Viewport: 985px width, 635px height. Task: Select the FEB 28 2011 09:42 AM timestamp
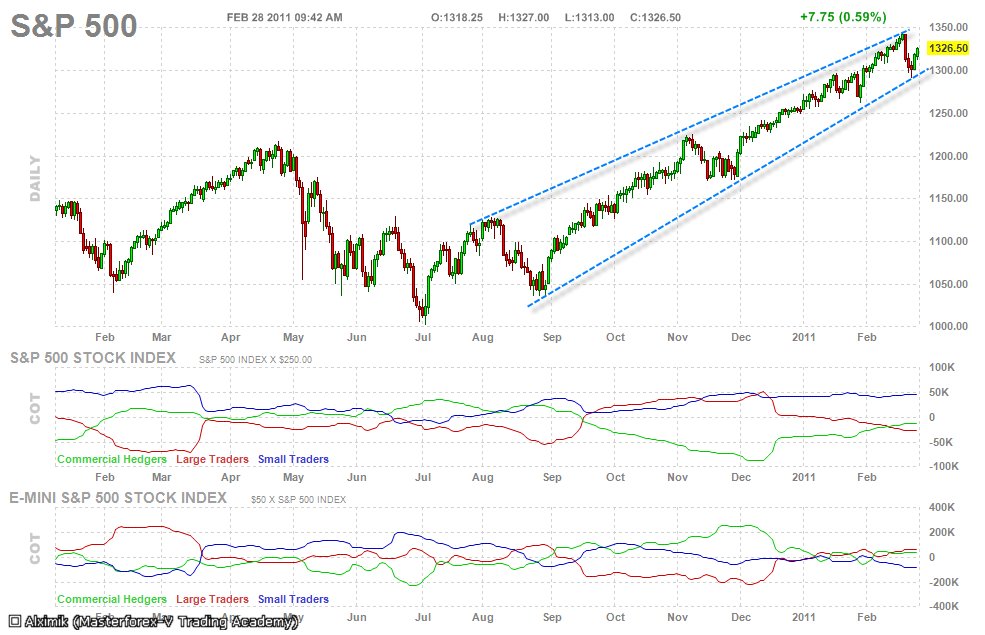285,18
